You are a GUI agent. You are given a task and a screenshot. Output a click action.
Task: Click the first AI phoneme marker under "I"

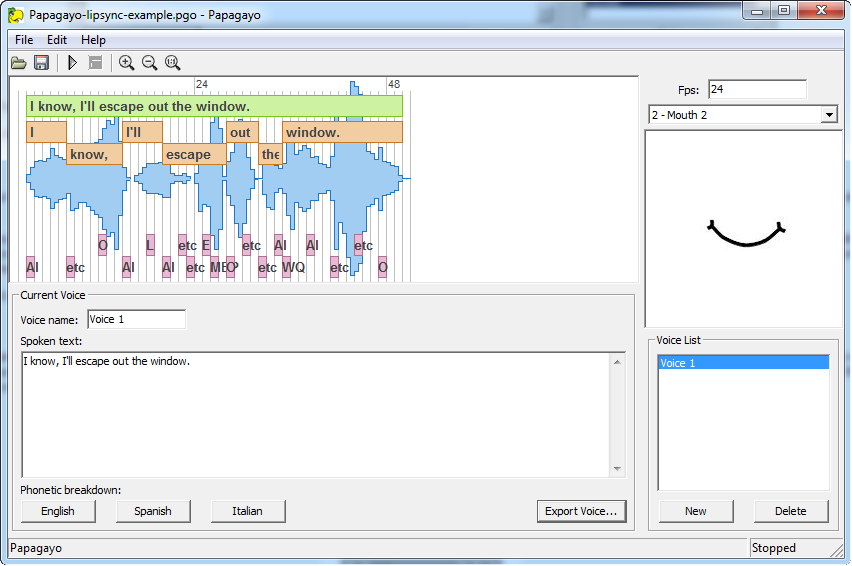coord(31,267)
